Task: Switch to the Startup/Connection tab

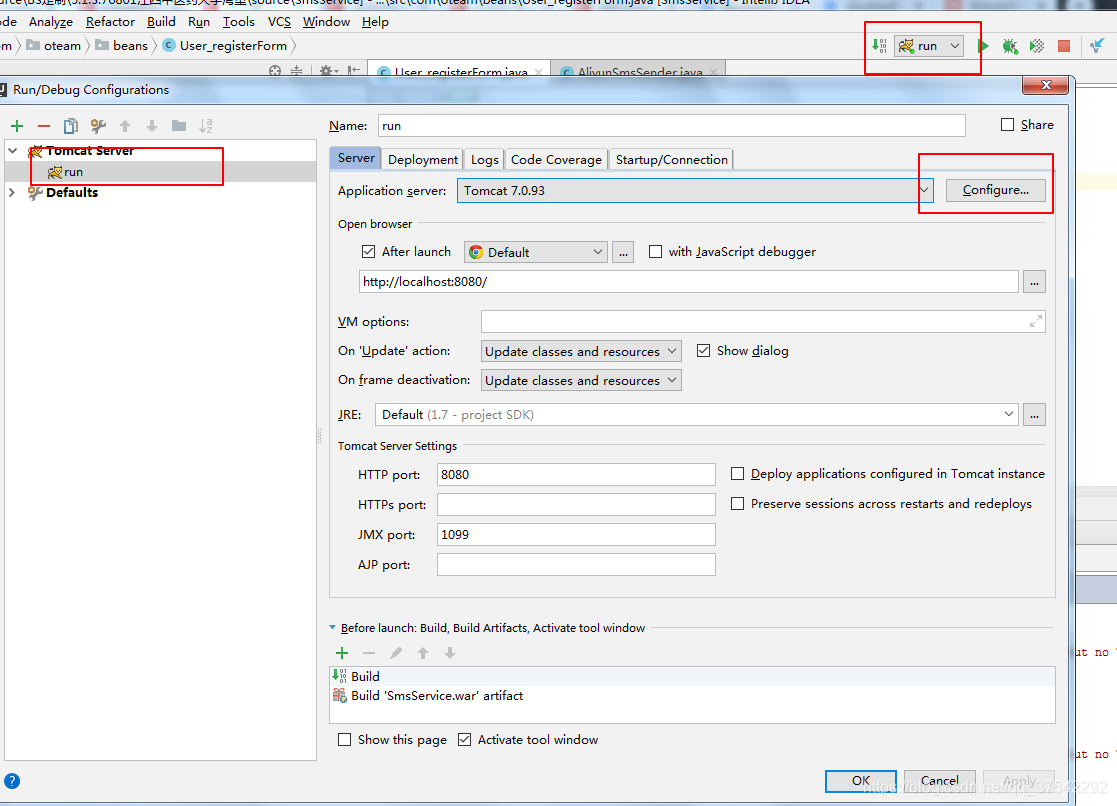Action: [672, 160]
